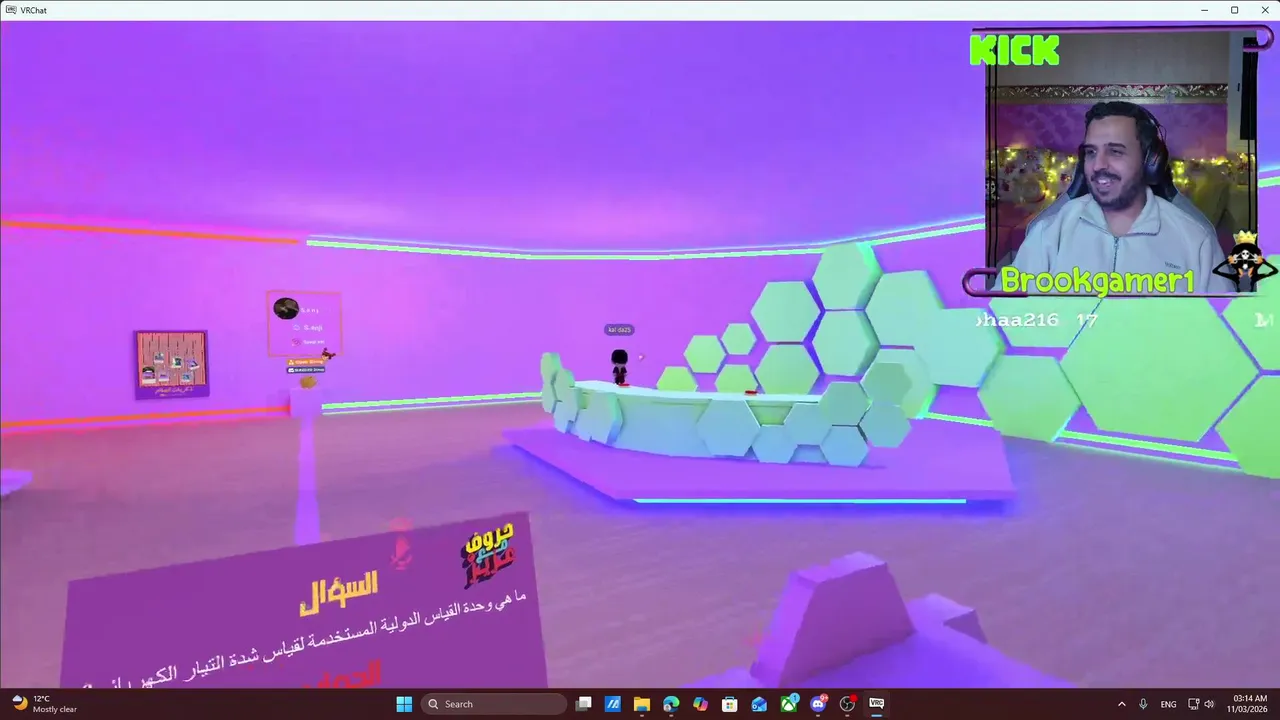The height and width of the screenshot is (720, 1280).
Task: Open Discord from the taskbar
Action: click(818, 704)
